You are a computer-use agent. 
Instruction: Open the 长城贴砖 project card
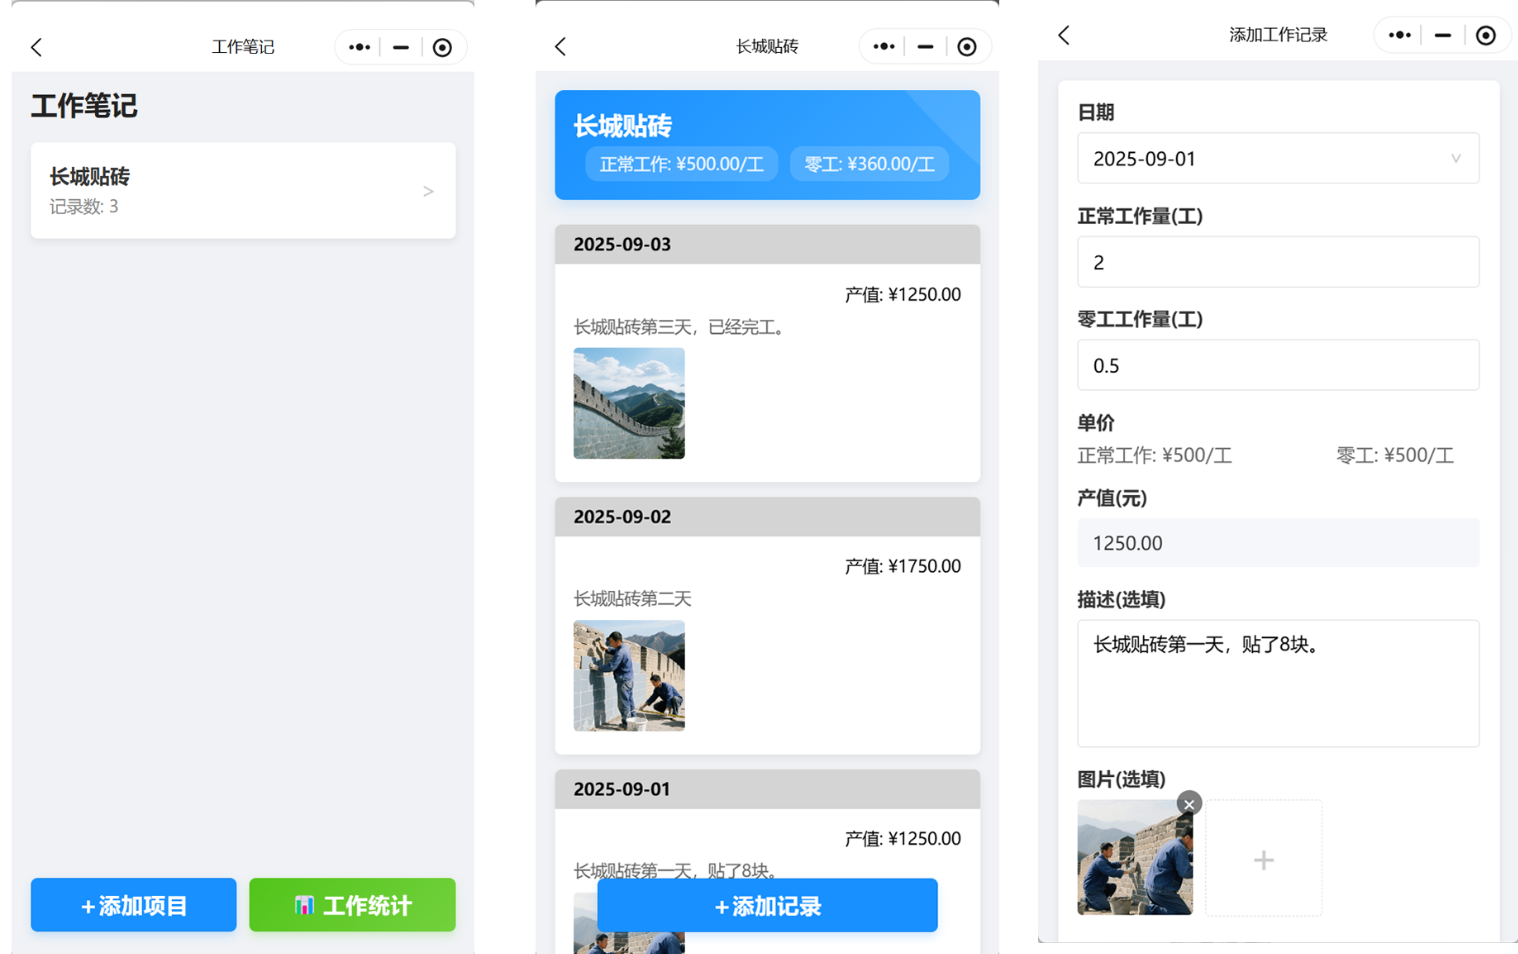tap(243, 190)
